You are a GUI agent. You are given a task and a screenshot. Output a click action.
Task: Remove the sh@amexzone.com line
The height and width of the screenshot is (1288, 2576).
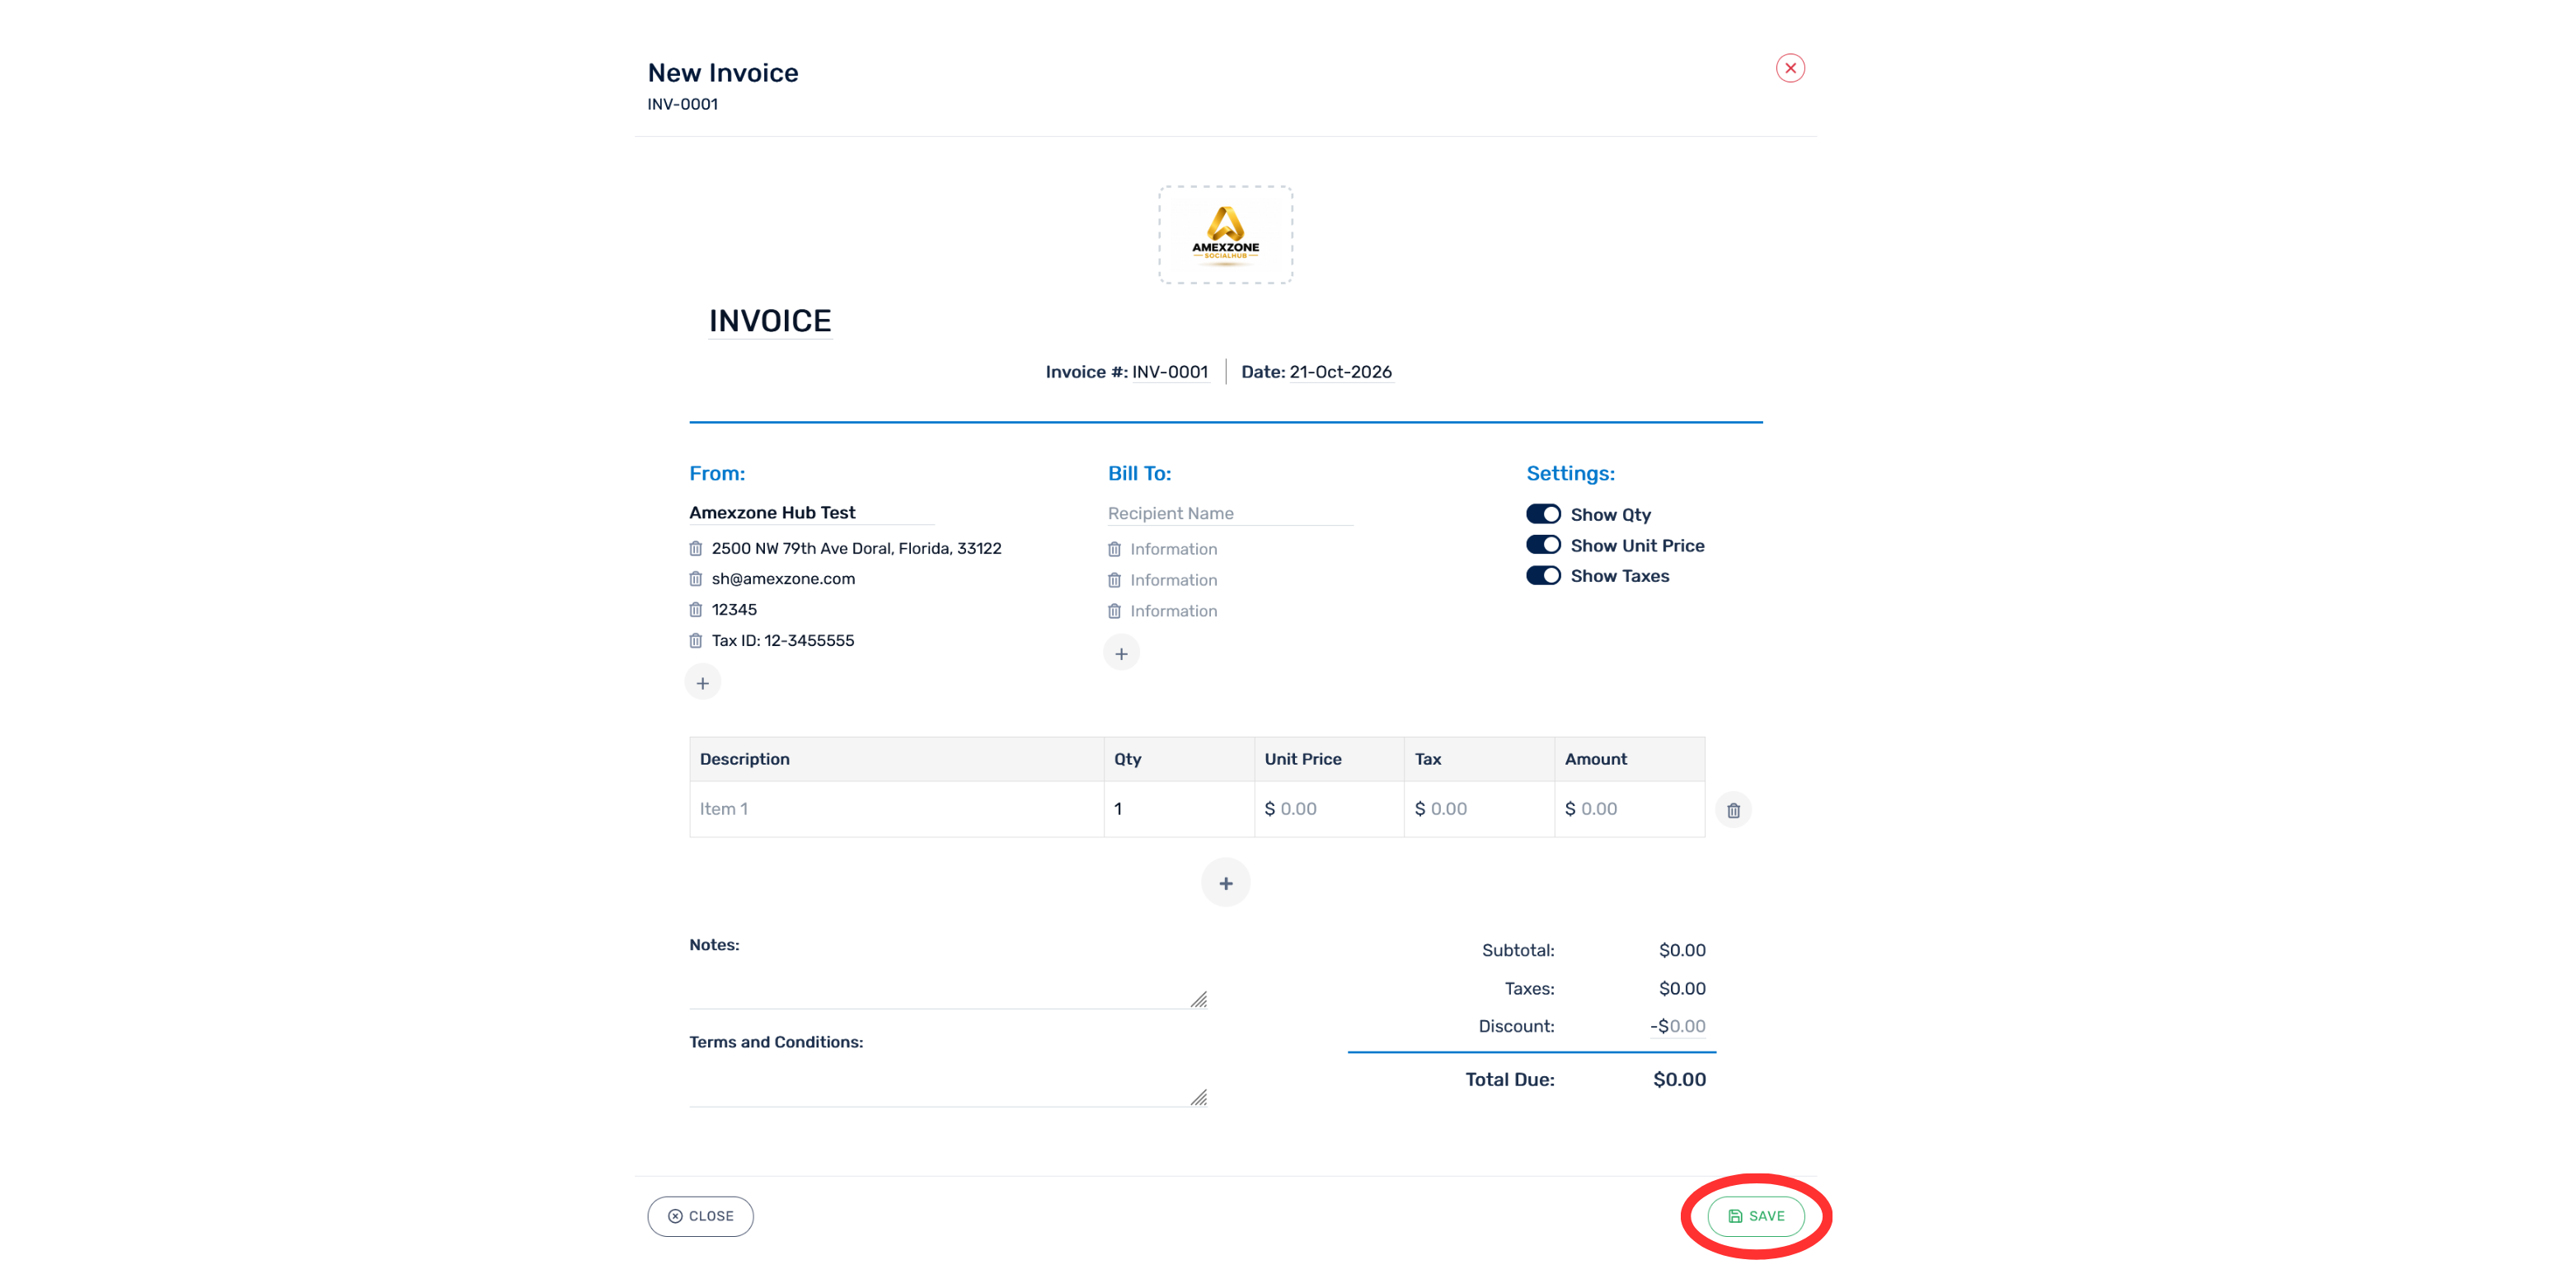click(x=696, y=579)
